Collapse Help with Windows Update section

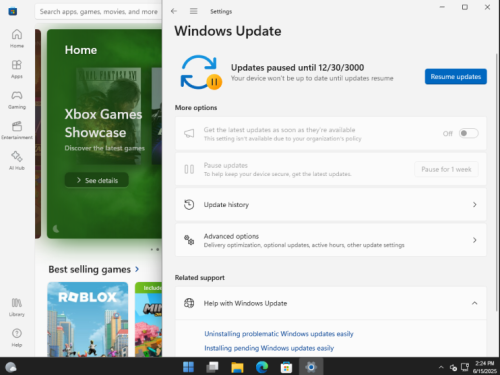click(x=474, y=303)
